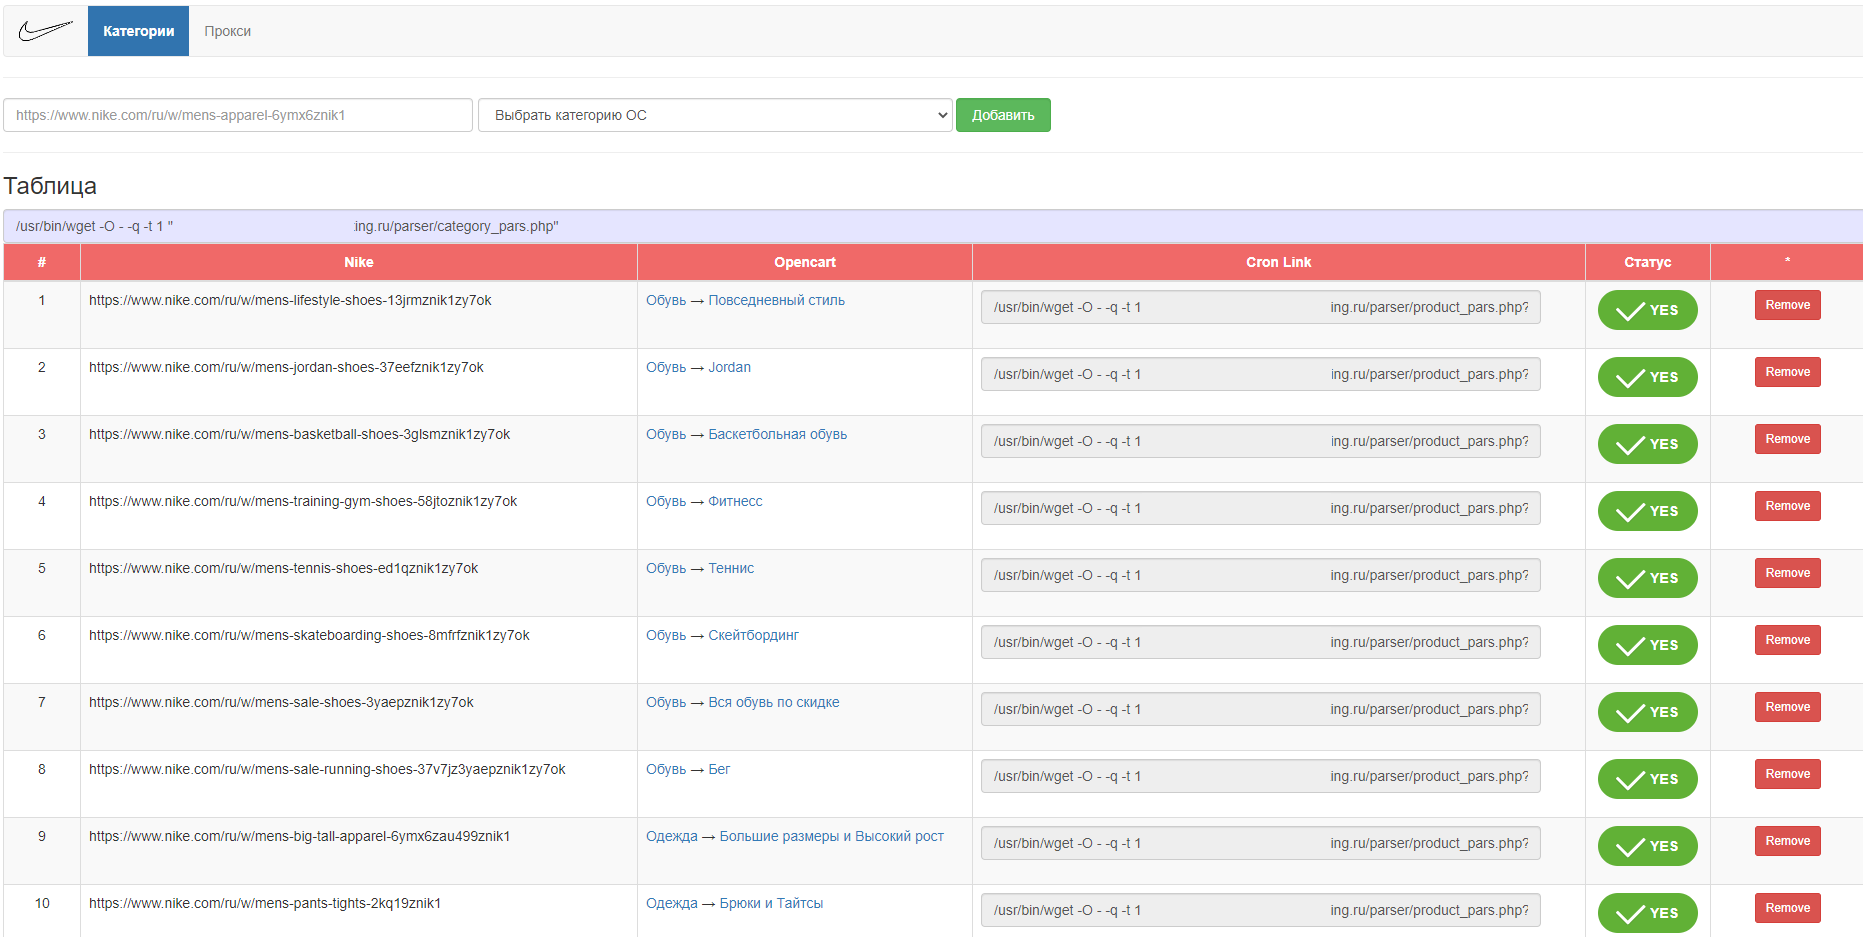Select the category_pars.php wget command bar
The width and height of the screenshot is (1863, 937).
(933, 226)
